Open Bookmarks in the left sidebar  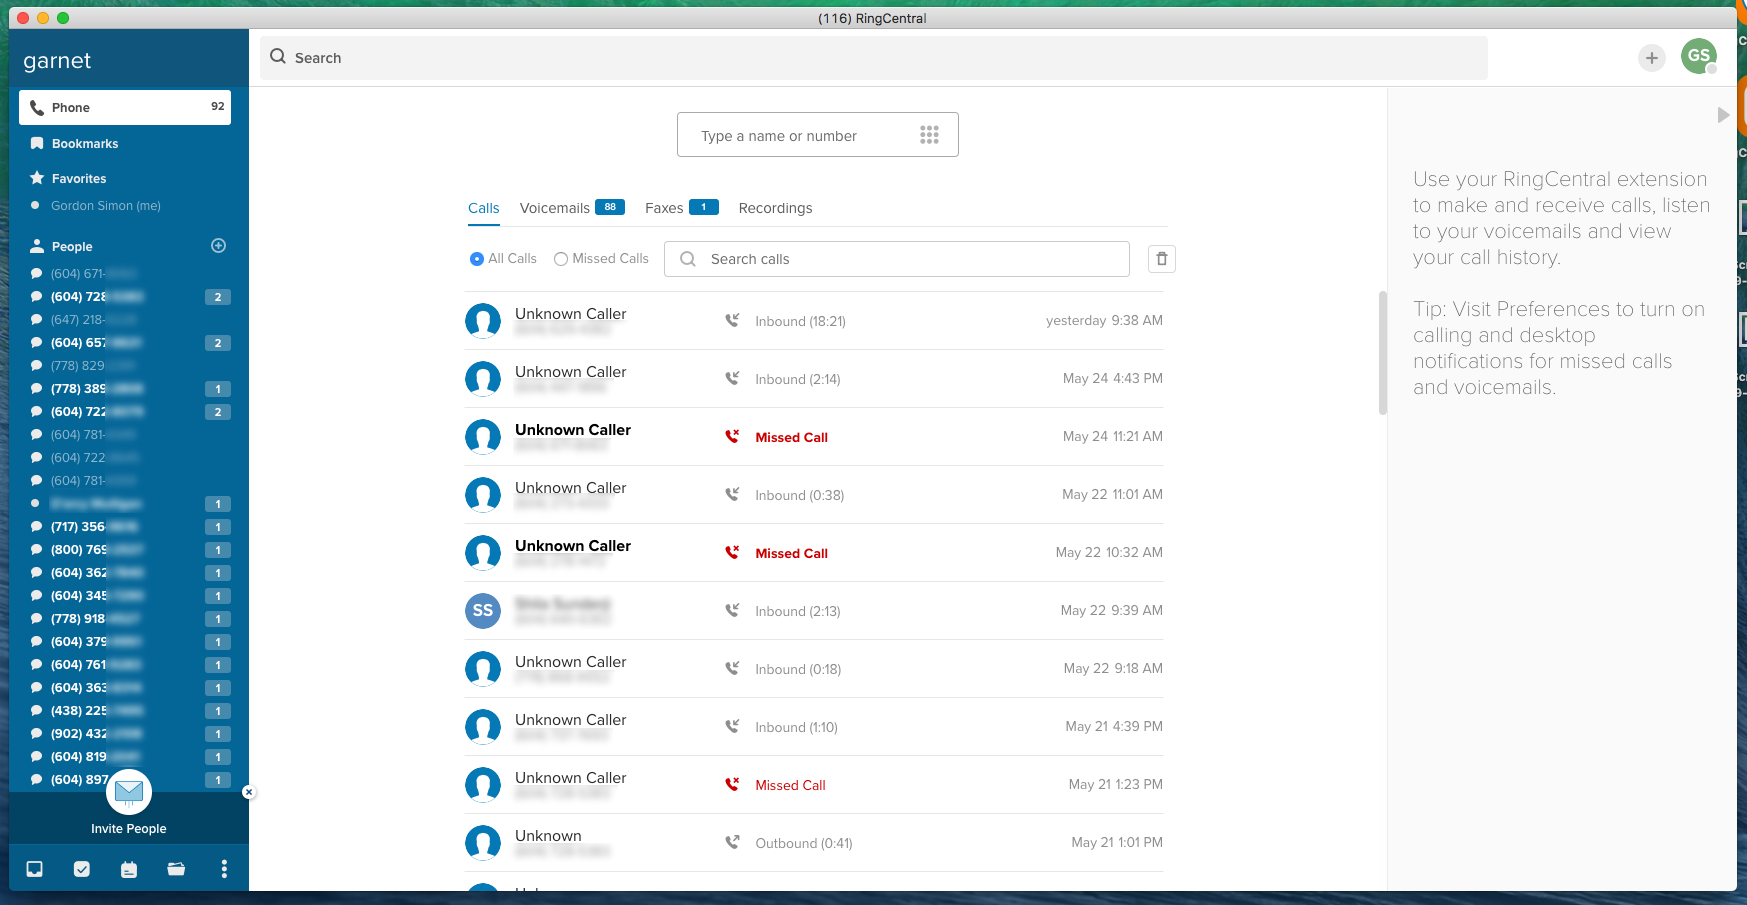(x=85, y=144)
